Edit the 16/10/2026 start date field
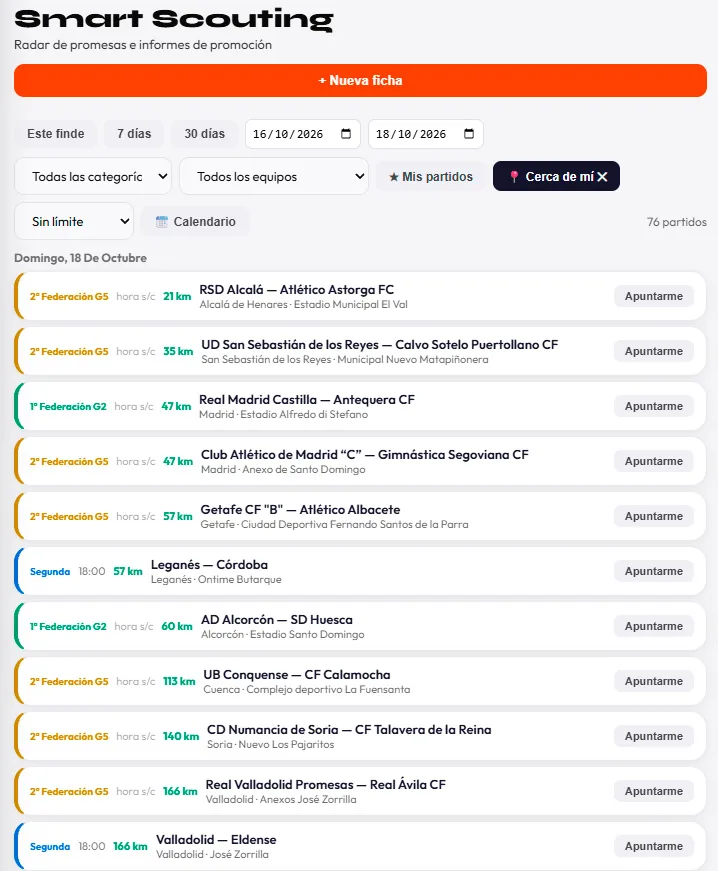The image size is (718, 871). (x=303, y=134)
